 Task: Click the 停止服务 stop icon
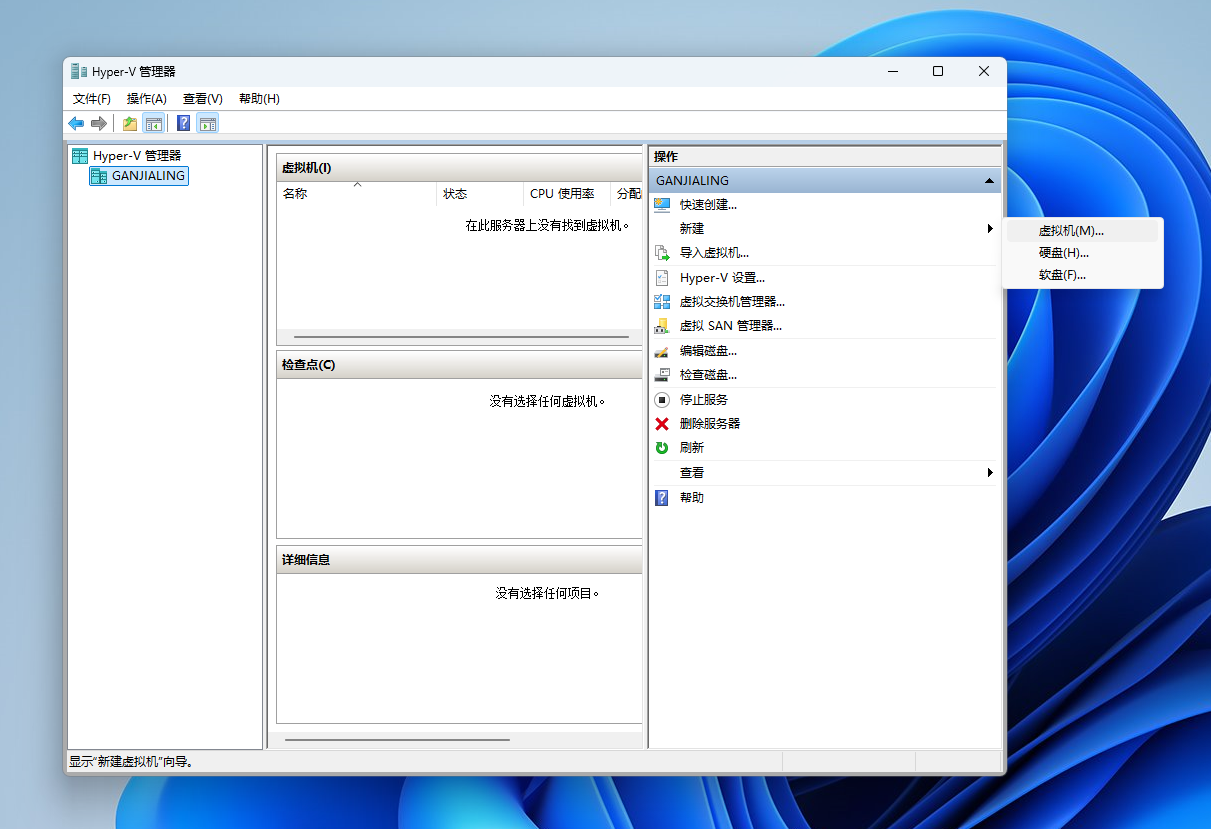pyautogui.click(x=661, y=399)
